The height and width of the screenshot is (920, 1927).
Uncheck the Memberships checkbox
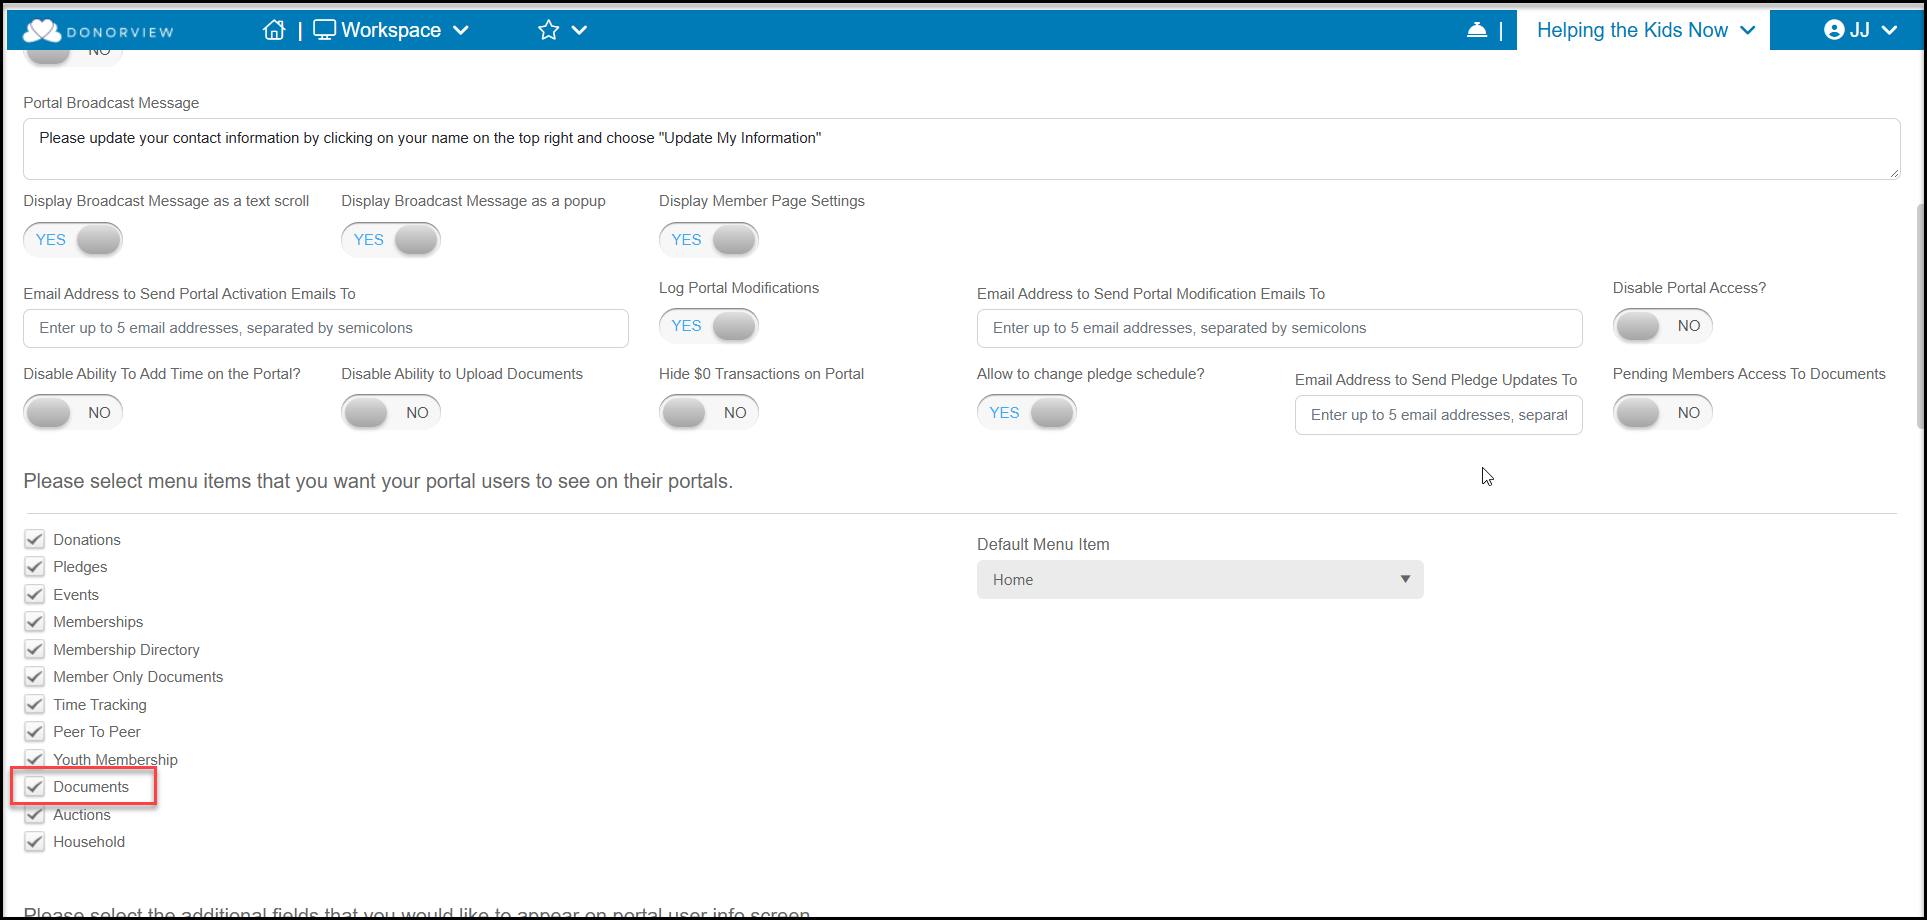click(x=35, y=622)
